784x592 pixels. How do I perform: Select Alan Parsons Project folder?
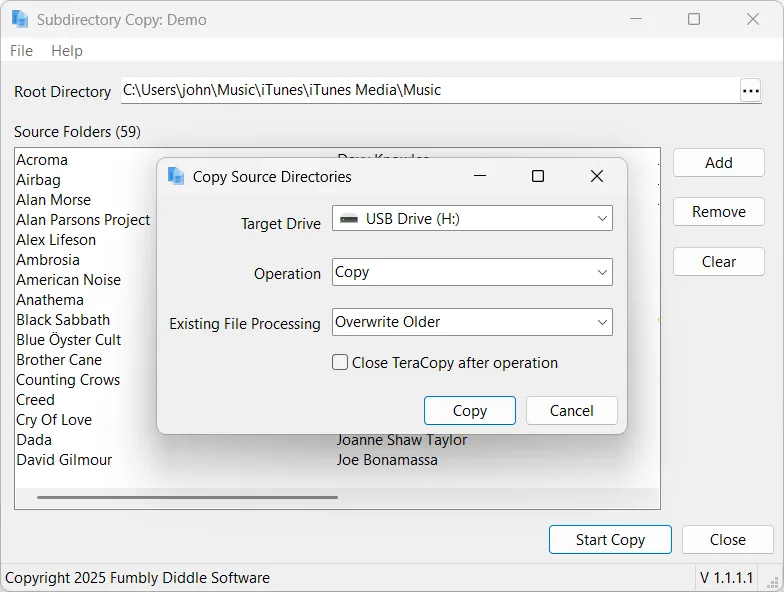point(83,220)
